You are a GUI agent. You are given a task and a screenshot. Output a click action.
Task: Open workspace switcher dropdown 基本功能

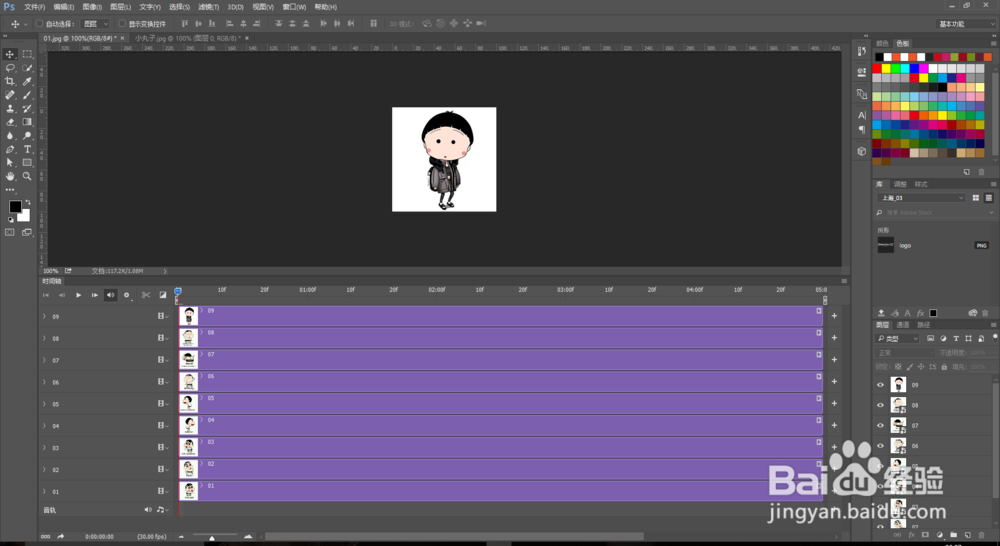coord(966,24)
